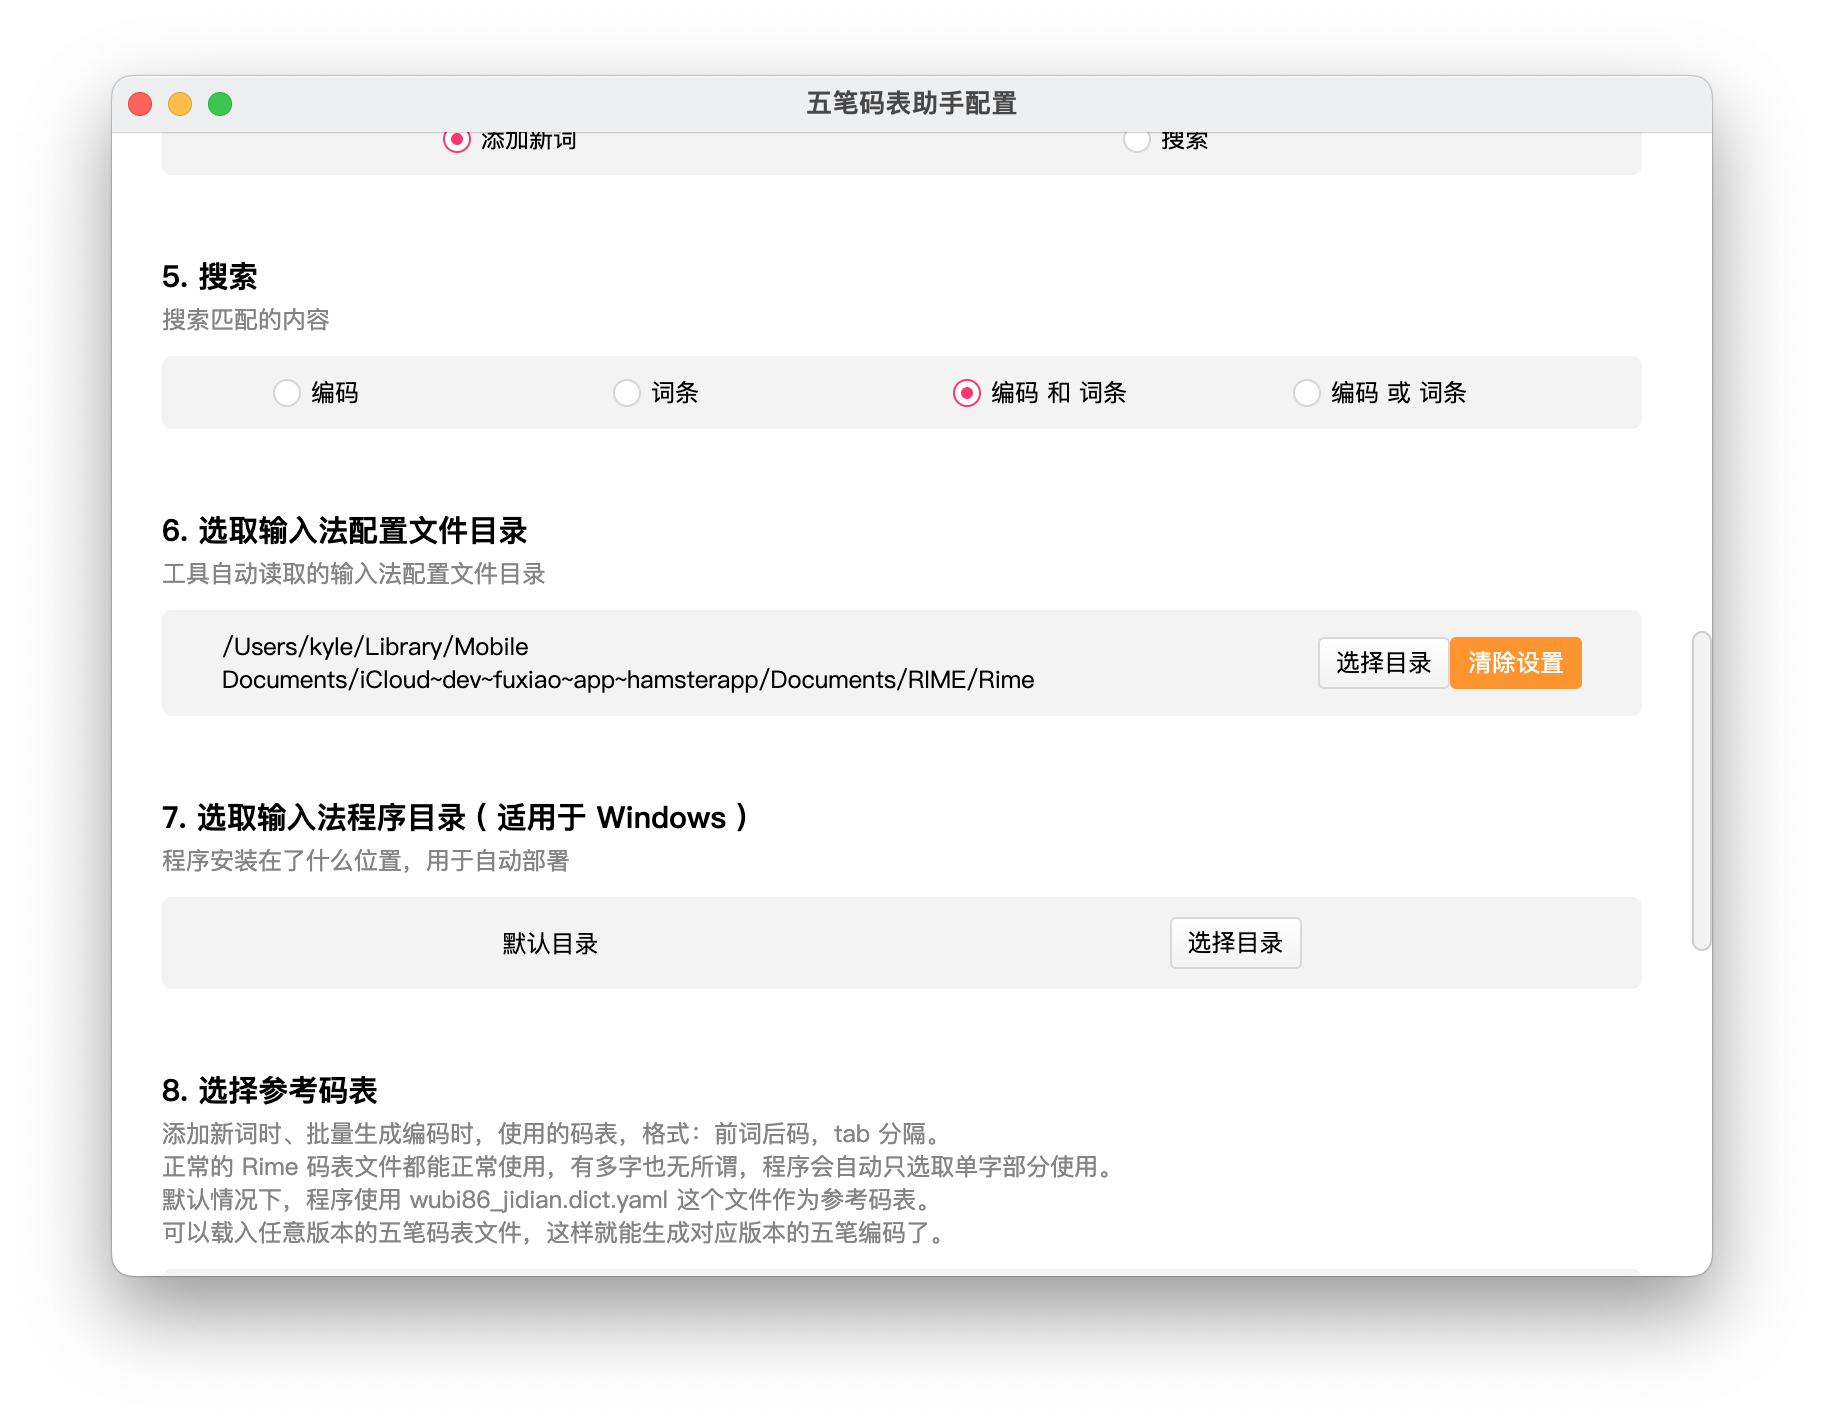The width and height of the screenshot is (1824, 1424).
Task: Enable 编码 或 词条 matching
Action: (x=1306, y=393)
